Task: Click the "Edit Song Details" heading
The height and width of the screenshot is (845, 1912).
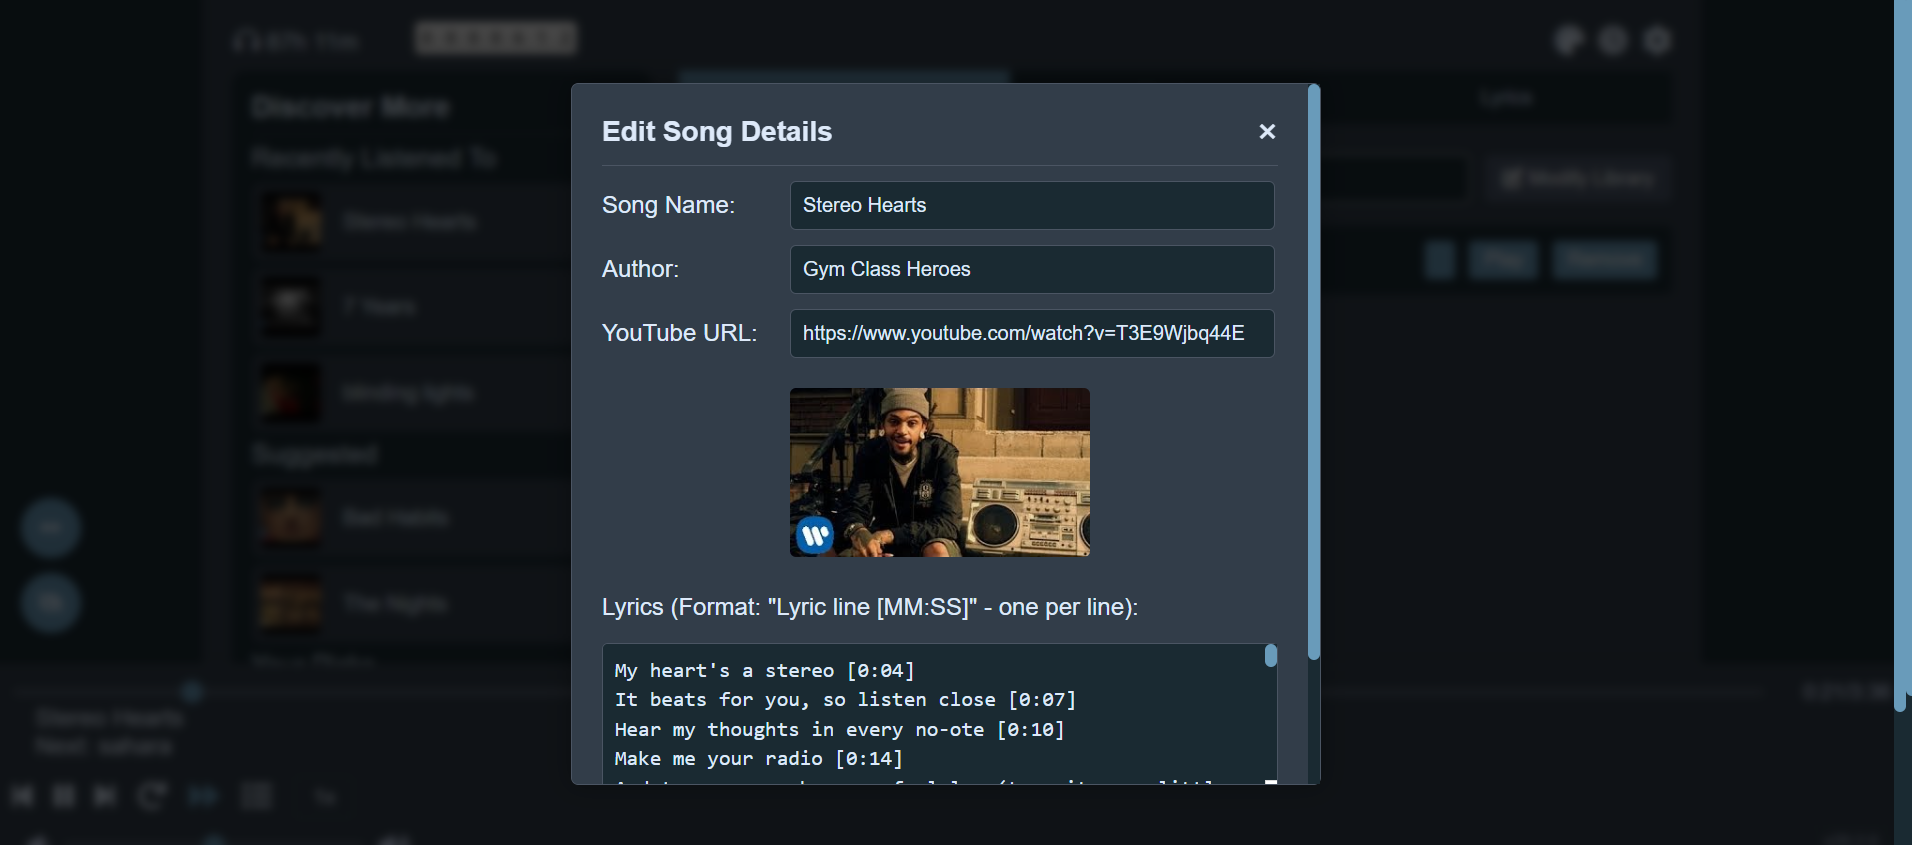Action: [x=717, y=132]
